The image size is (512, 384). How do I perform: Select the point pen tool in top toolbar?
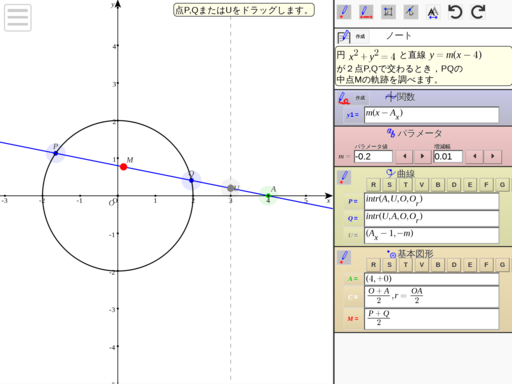pos(344,12)
